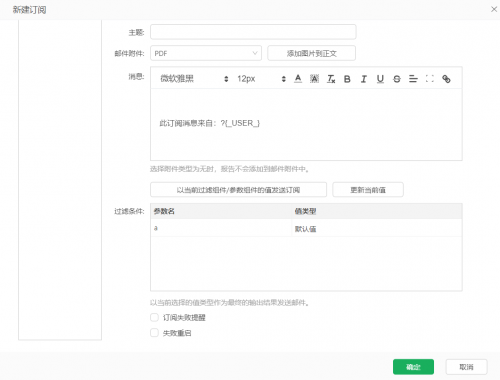Click the font color icon

click(298, 79)
